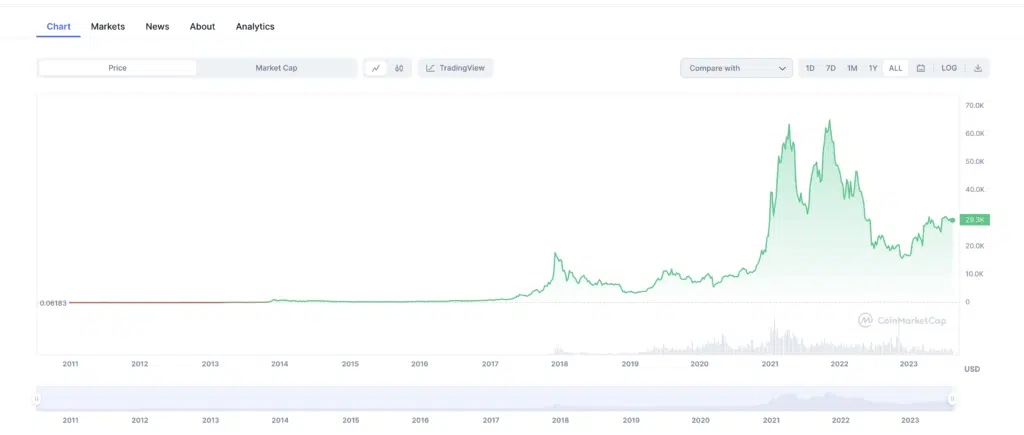Screen dimensions: 1024x435
Task: Click the CoinMarketCap watermark logo
Action: 902,320
